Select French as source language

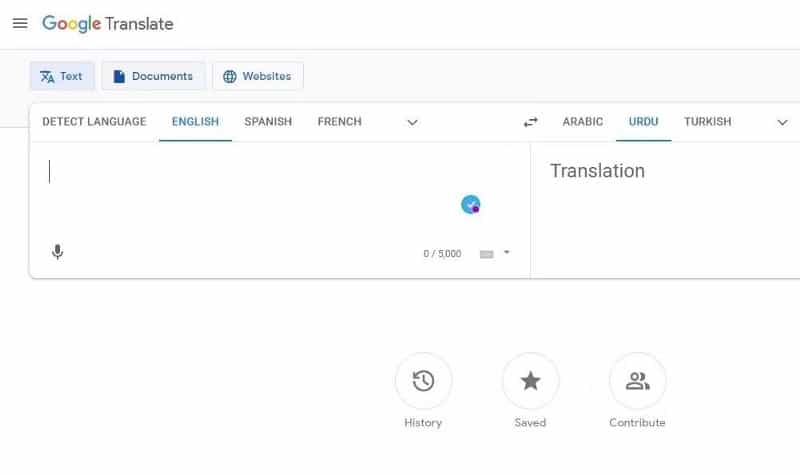340,121
